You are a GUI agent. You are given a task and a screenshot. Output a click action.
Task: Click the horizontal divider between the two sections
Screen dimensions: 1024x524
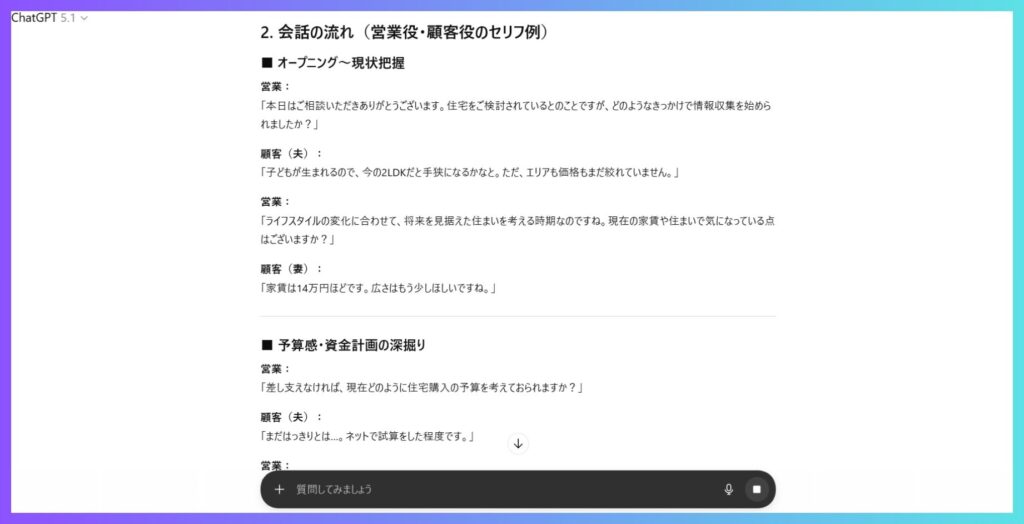(518, 317)
